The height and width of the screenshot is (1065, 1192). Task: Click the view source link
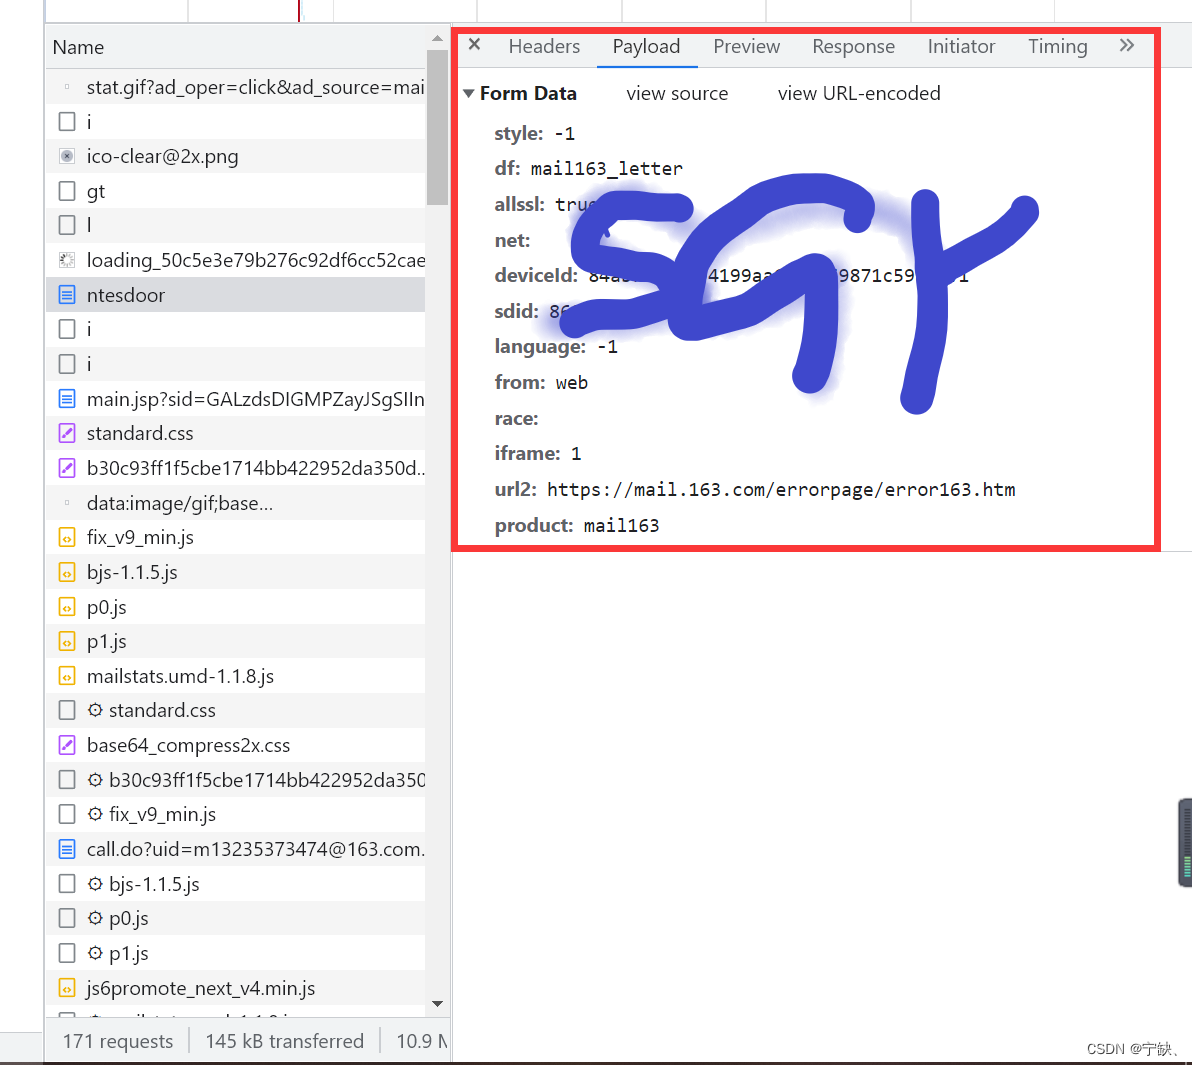point(677,93)
